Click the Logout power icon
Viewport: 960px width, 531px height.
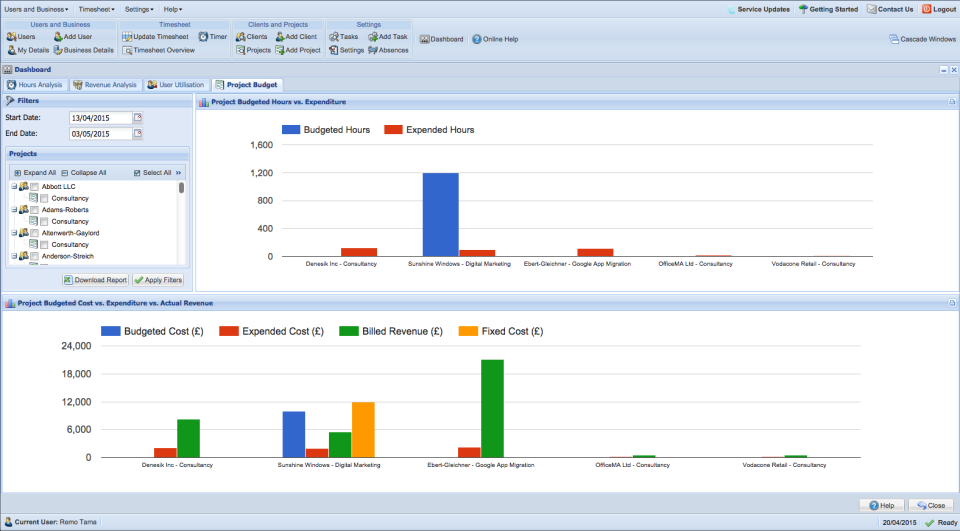point(926,9)
